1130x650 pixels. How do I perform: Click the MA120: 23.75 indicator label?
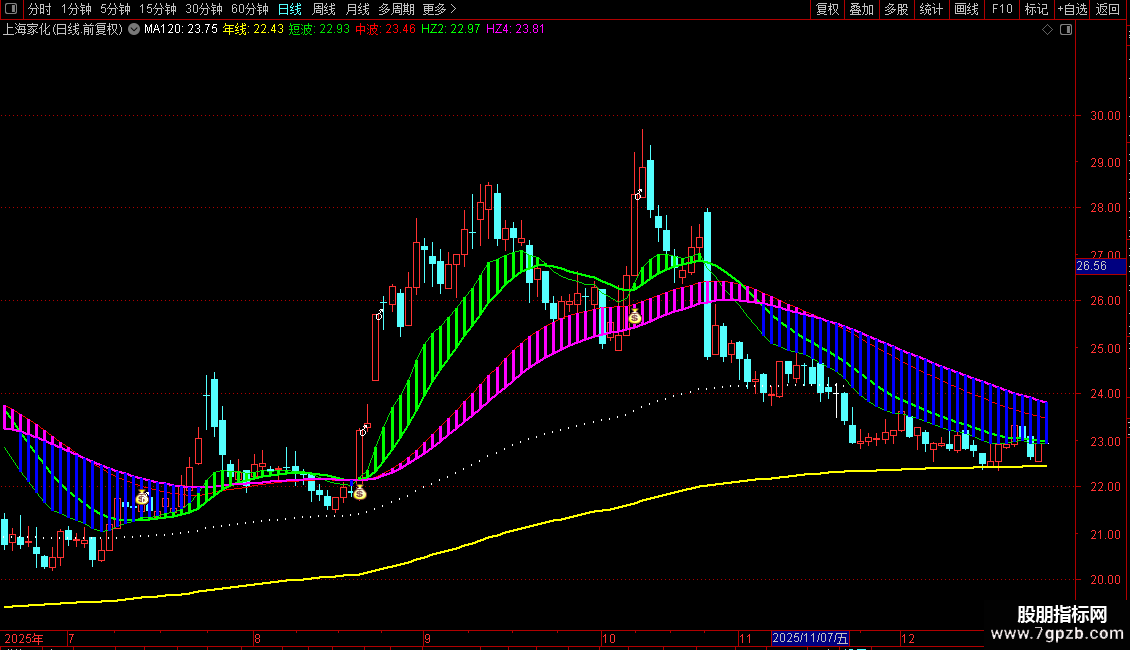click(181, 29)
